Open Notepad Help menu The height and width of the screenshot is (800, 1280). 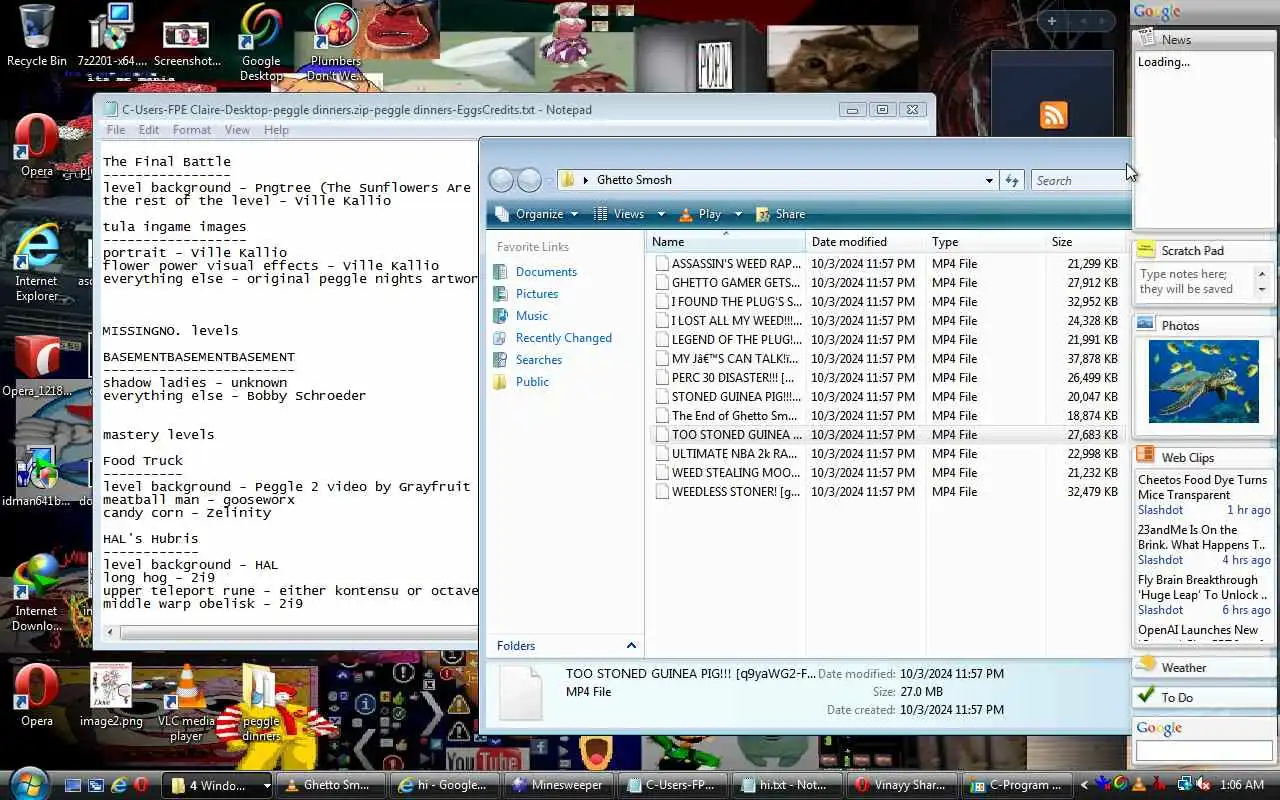(276, 130)
